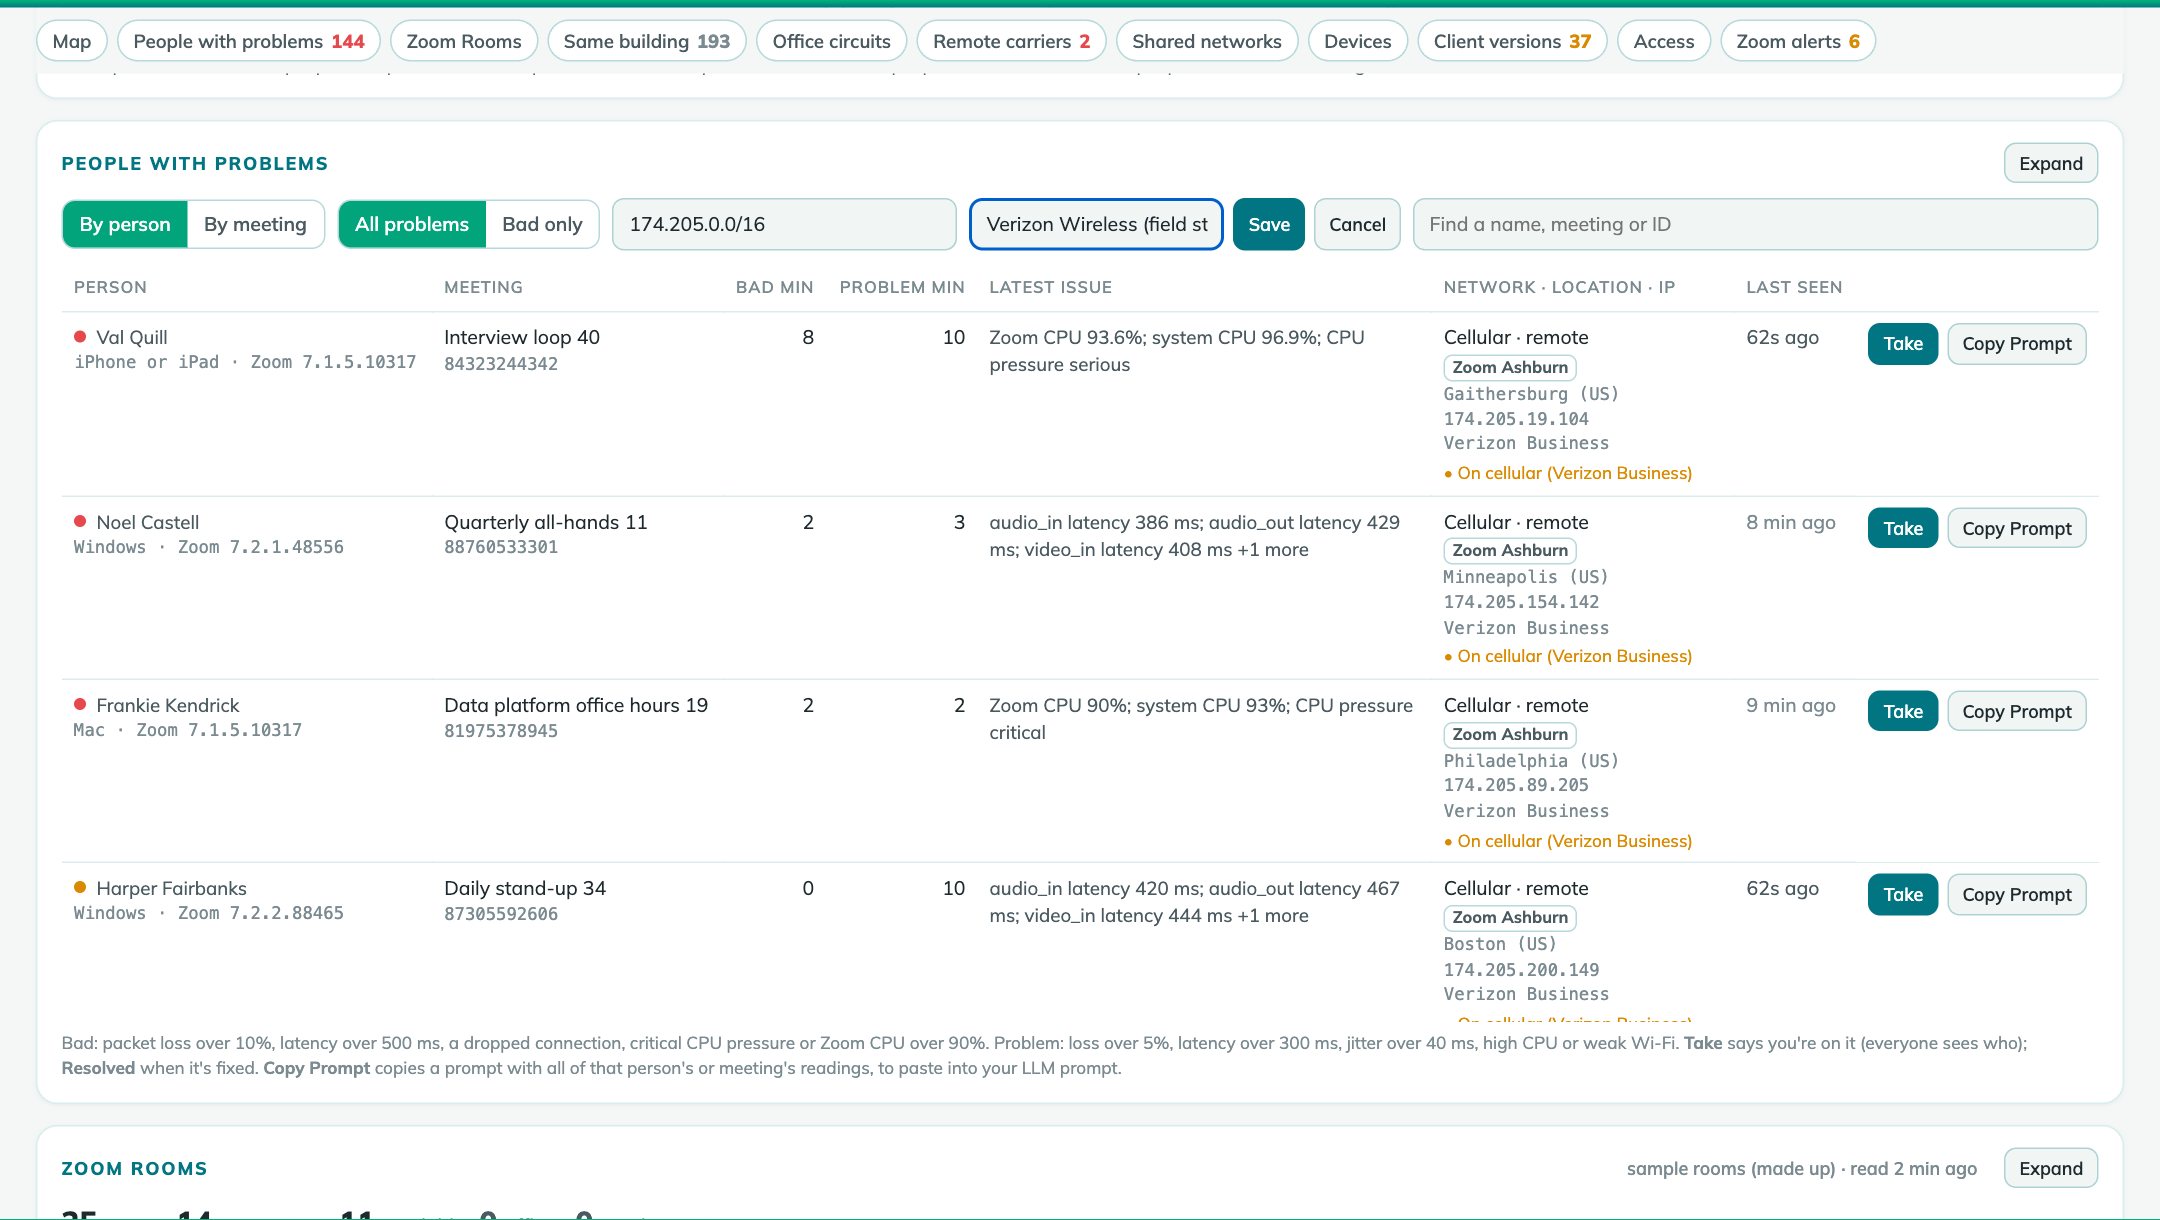Click Zoom Ashburn tag in Harper Fairbanks row
This screenshot has height=1220, width=2160.
point(1509,917)
